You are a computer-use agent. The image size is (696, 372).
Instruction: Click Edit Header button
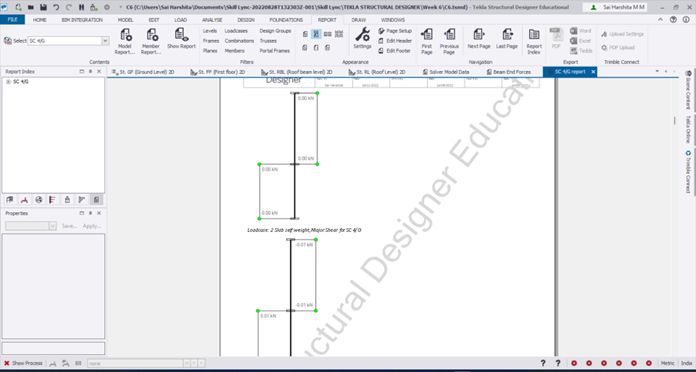(395, 41)
